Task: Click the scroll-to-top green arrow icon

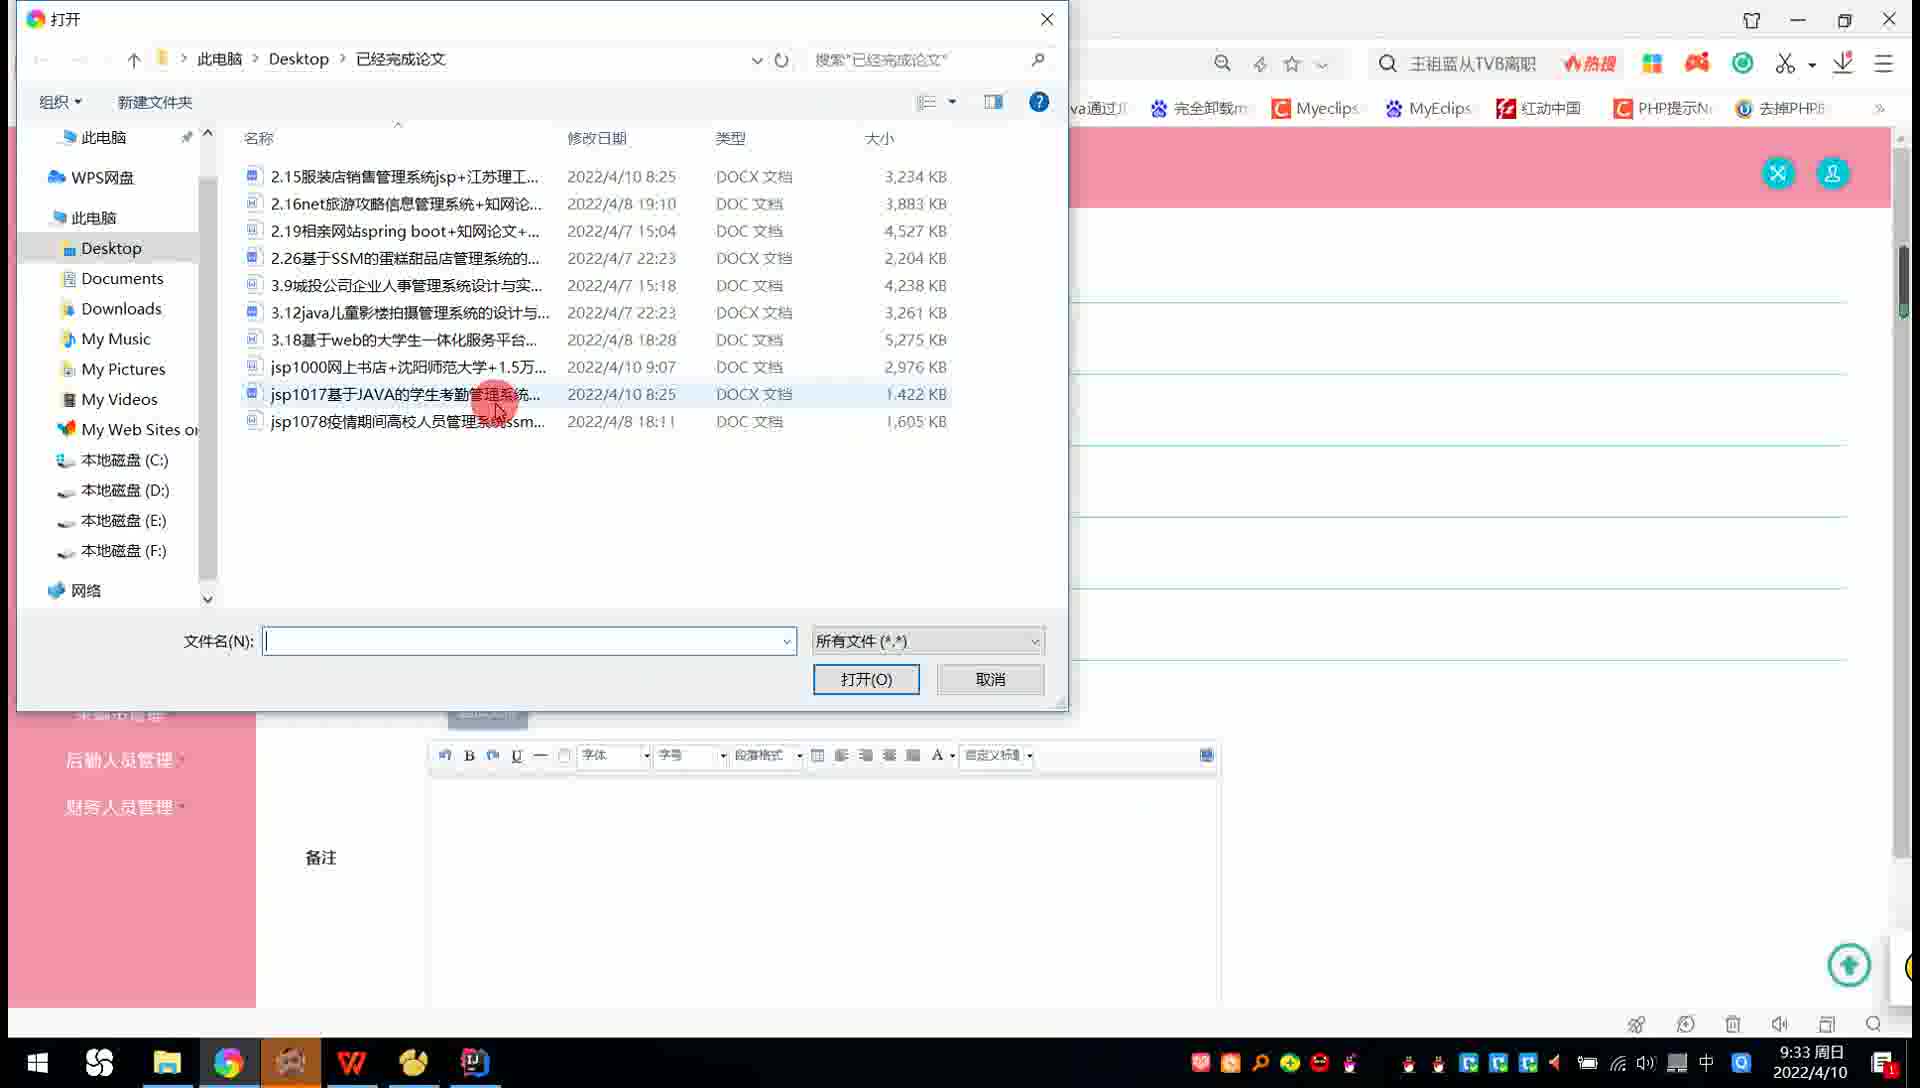Action: coord(1848,965)
